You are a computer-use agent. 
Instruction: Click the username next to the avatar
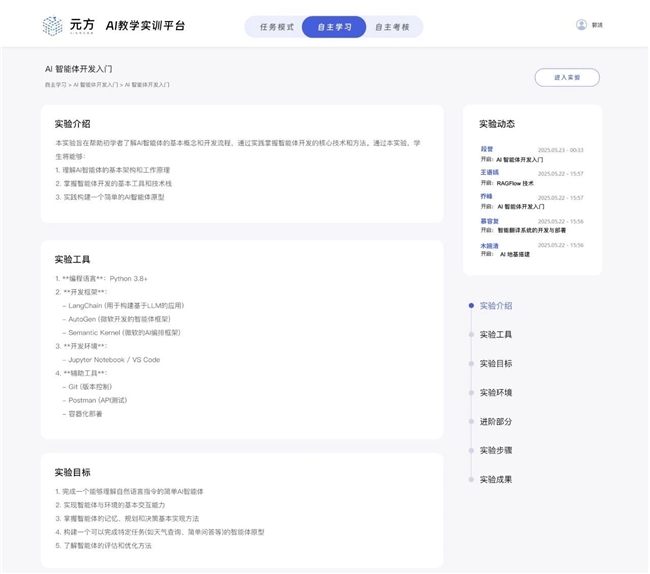click(x=597, y=25)
